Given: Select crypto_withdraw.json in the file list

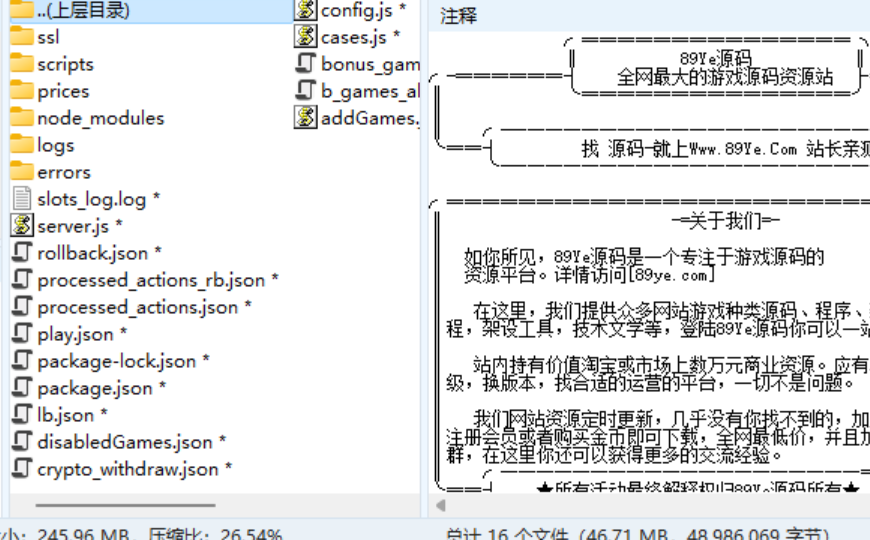Looking at the screenshot, I should click(127, 469).
